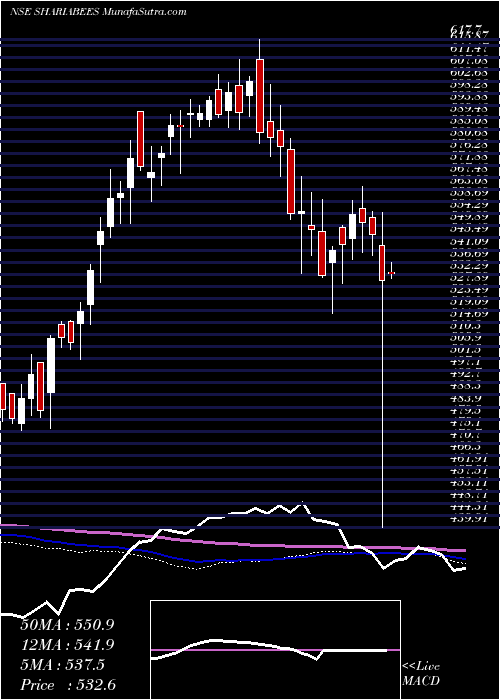Click the 510.3 price axis label

tap(466, 326)
